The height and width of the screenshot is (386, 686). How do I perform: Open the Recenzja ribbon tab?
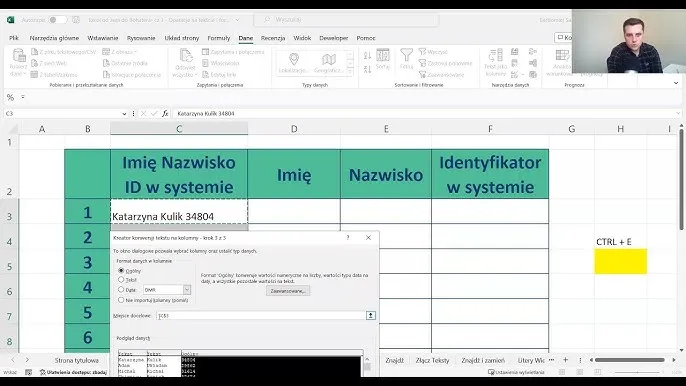[x=273, y=38]
